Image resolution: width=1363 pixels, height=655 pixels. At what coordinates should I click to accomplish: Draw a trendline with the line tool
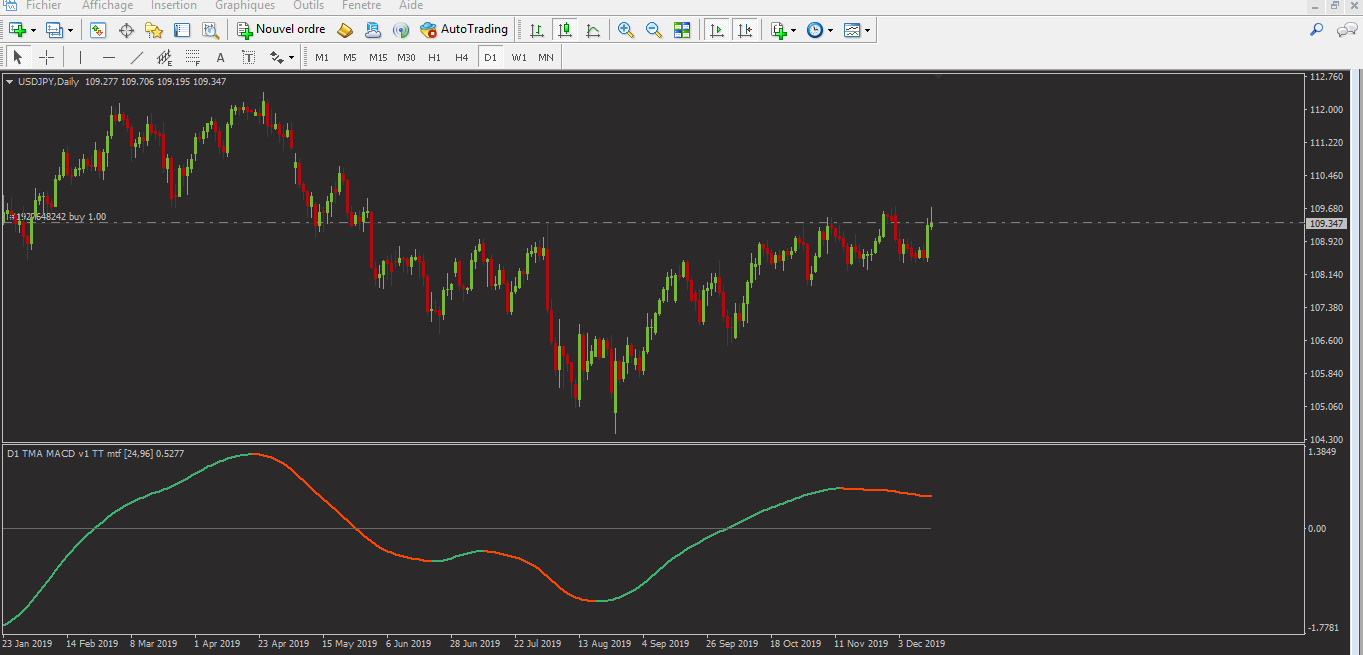pyautogui.click(x=137, y=57)
